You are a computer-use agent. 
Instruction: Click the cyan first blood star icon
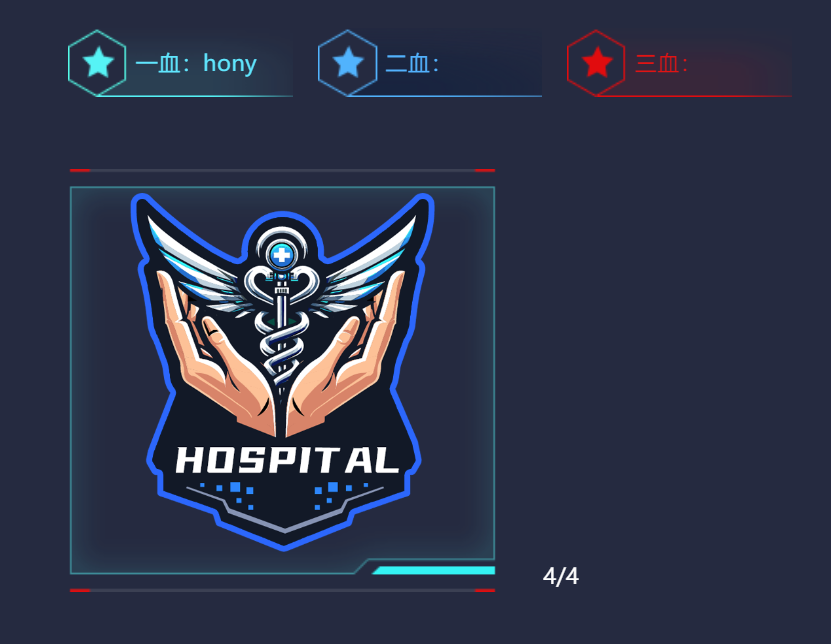98,63
